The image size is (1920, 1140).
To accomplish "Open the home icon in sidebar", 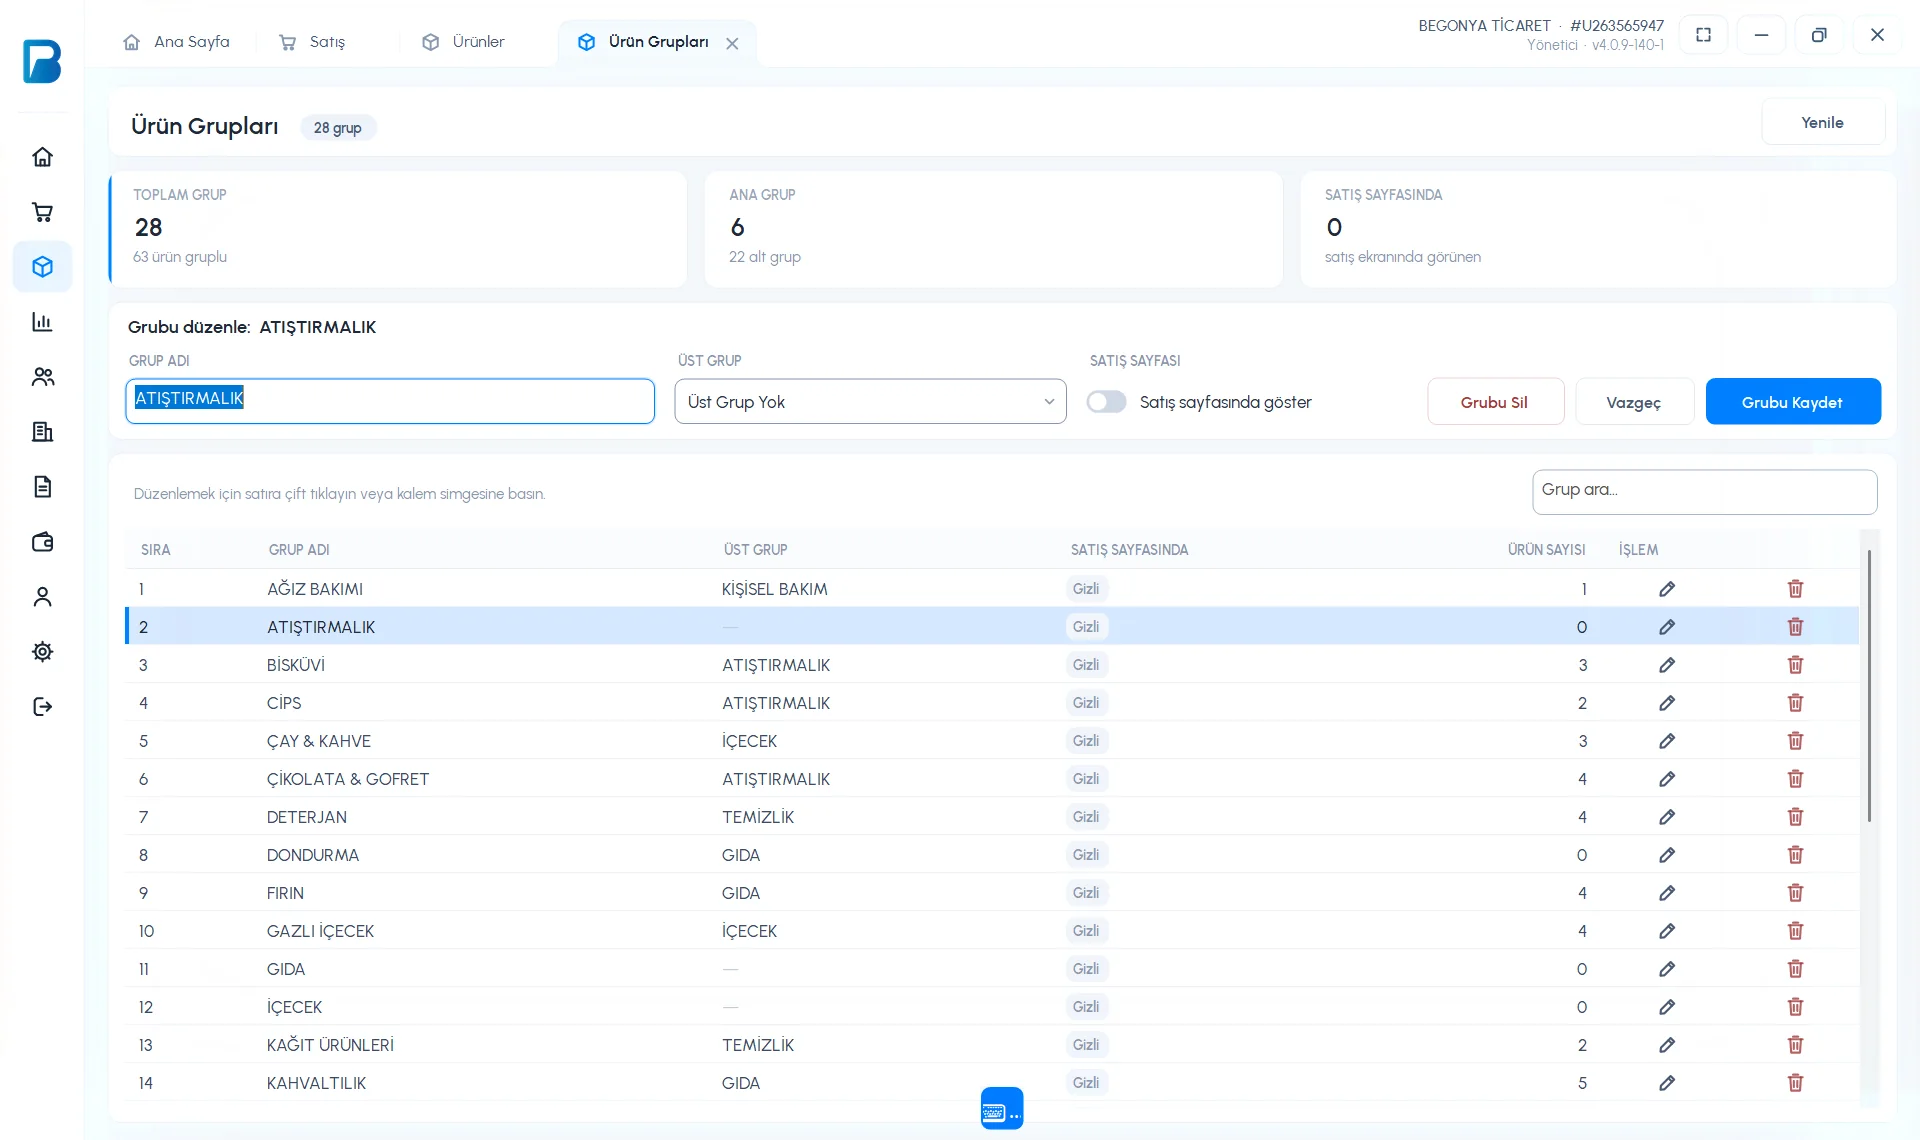I will pyautogui.click(x=42, y=157).
